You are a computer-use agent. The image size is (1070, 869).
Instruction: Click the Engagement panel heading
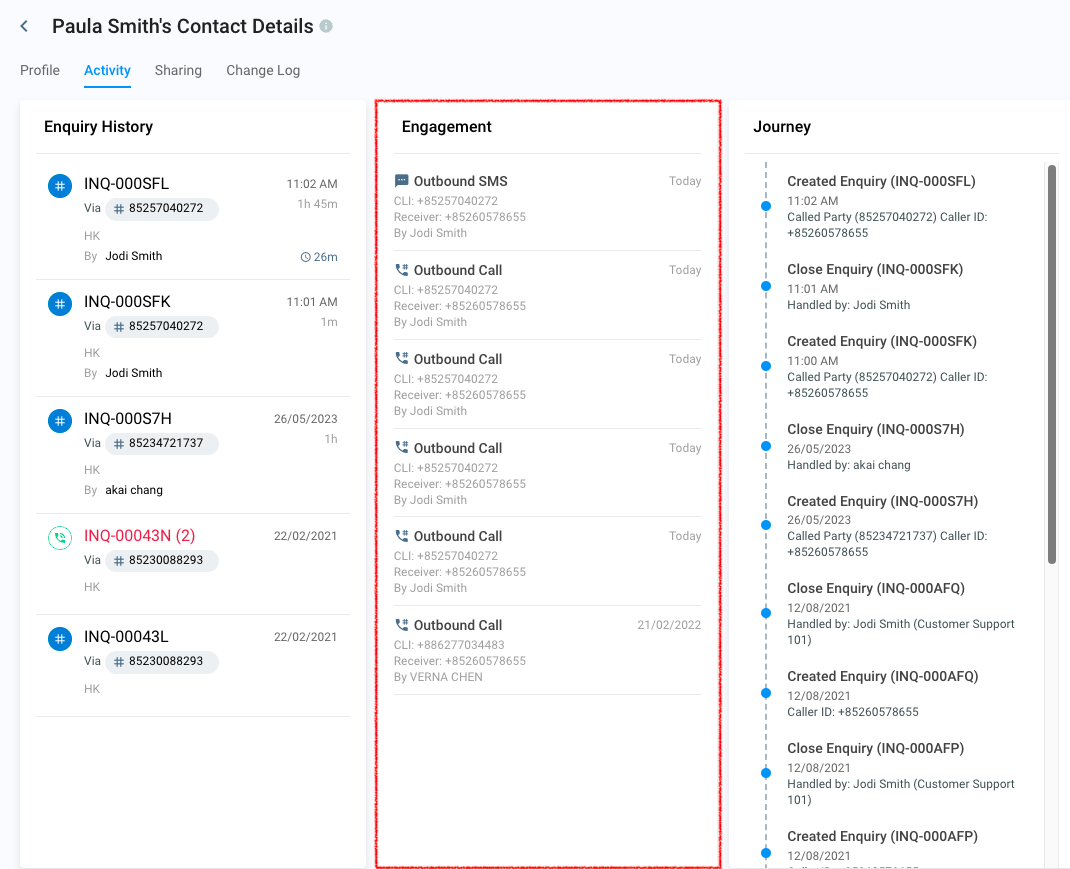(x=446, y=127)
